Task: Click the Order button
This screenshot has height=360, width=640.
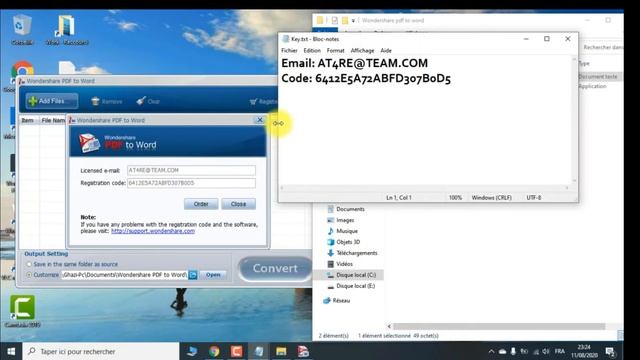Action: (201, 204)
